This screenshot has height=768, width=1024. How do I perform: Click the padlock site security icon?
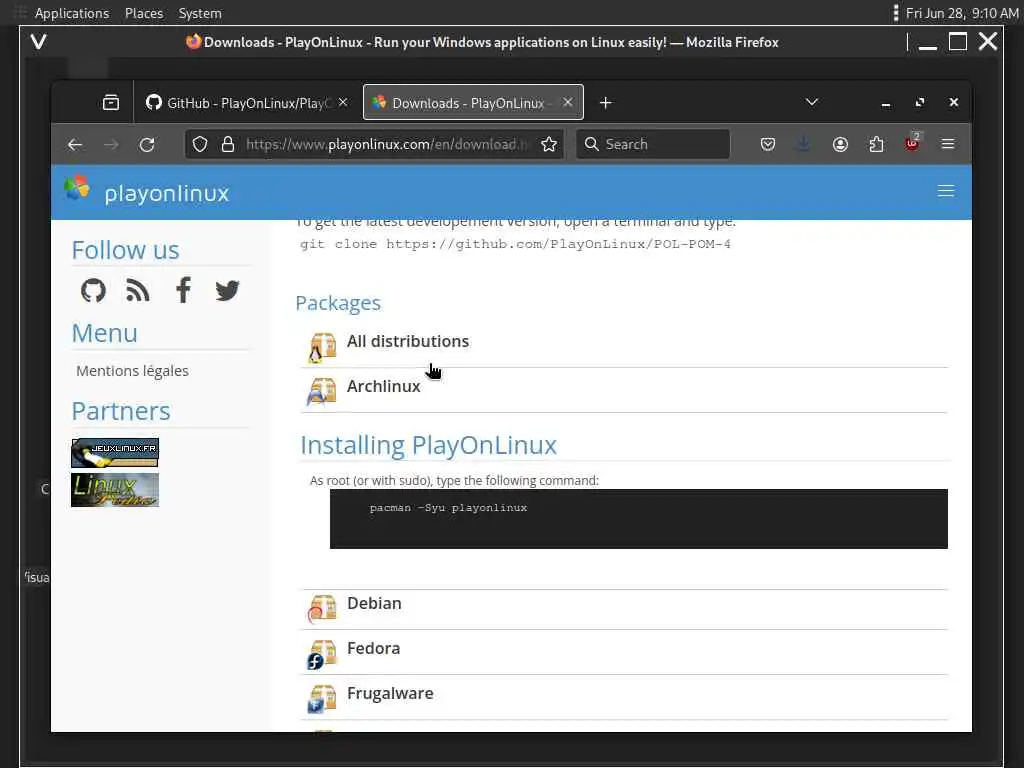coord(228,144)
